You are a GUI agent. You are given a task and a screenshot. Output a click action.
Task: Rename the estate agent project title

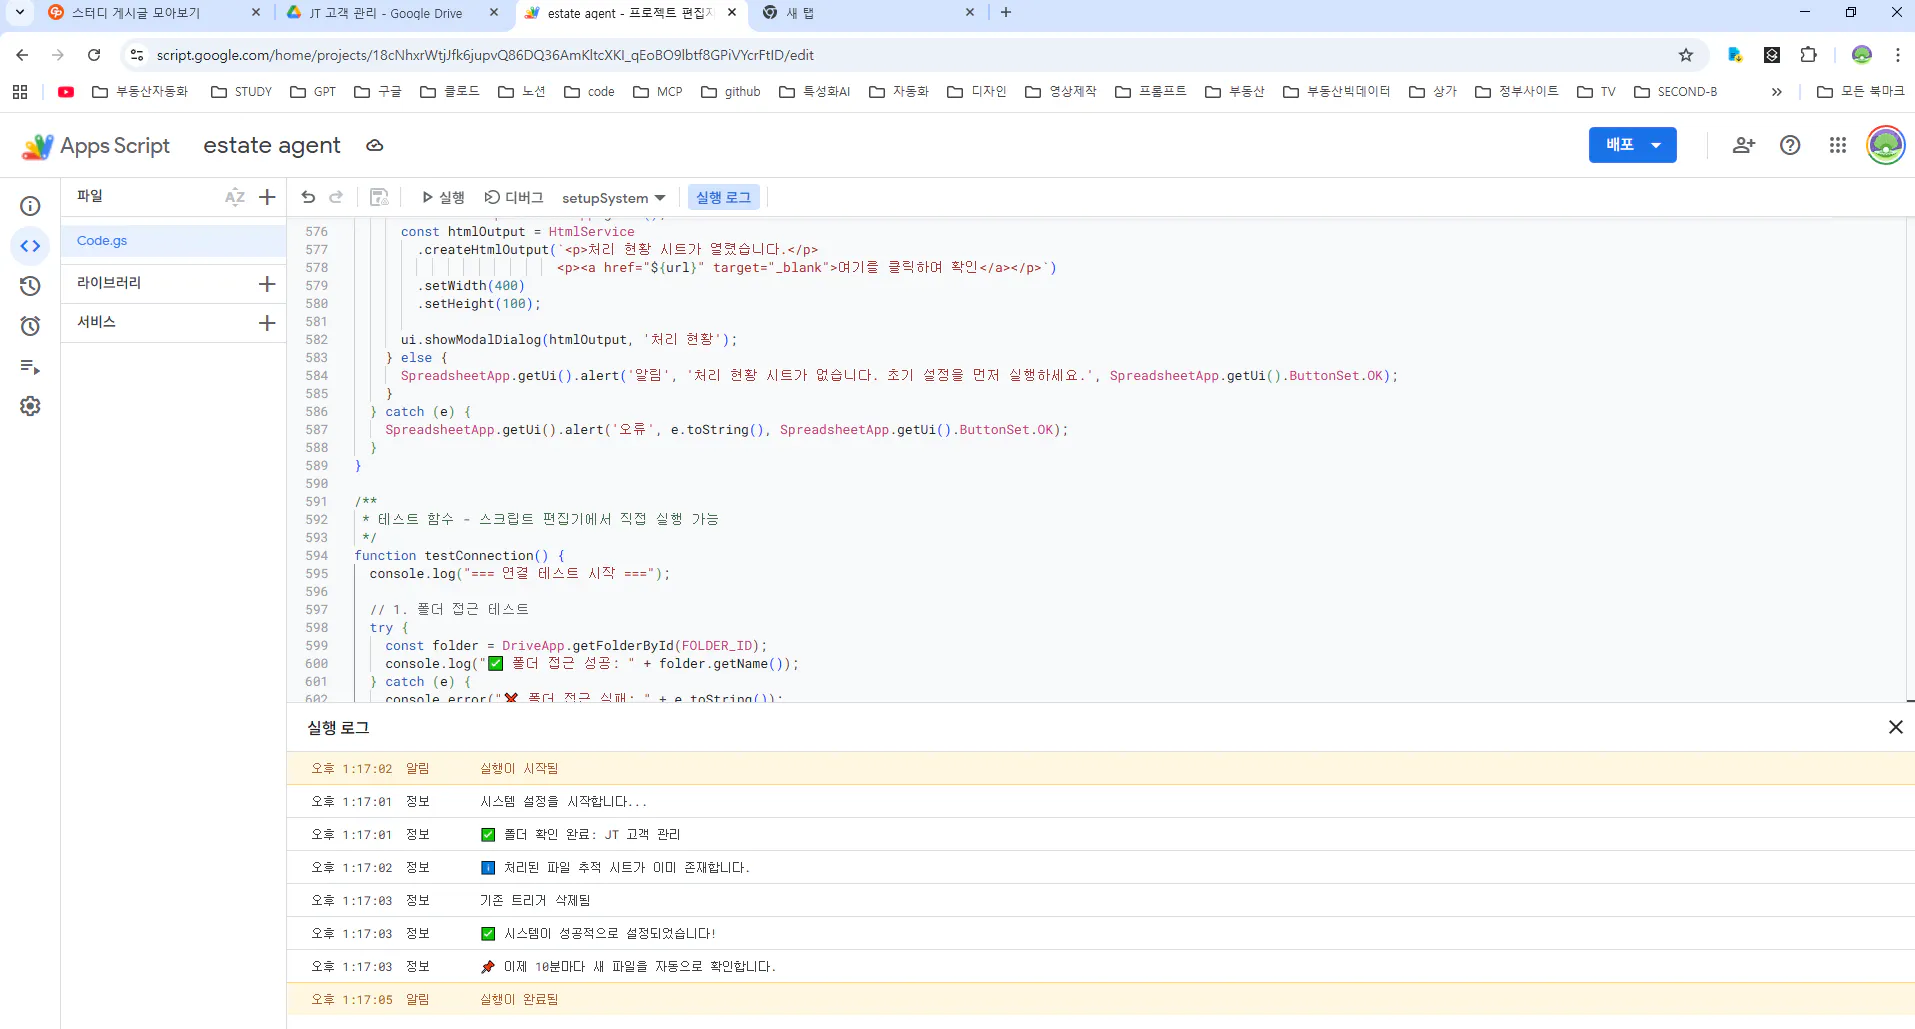[272, 146]
